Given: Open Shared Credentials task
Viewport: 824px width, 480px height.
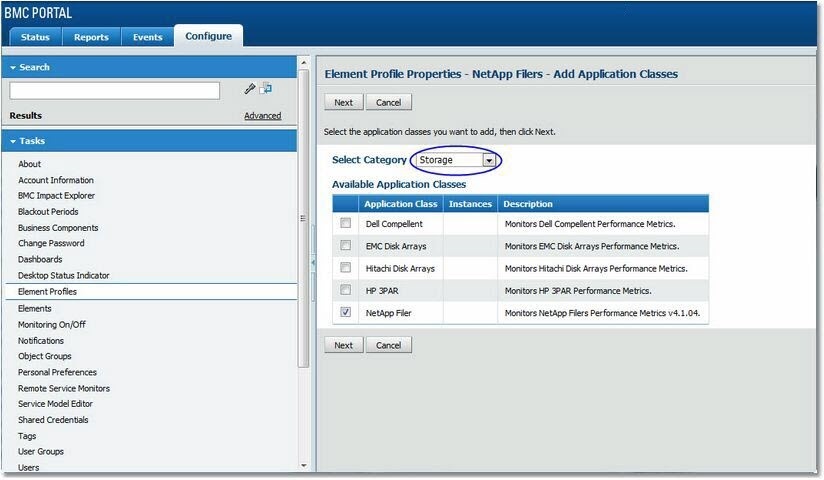Looking at the screenshot, I should tap(53, 420).
